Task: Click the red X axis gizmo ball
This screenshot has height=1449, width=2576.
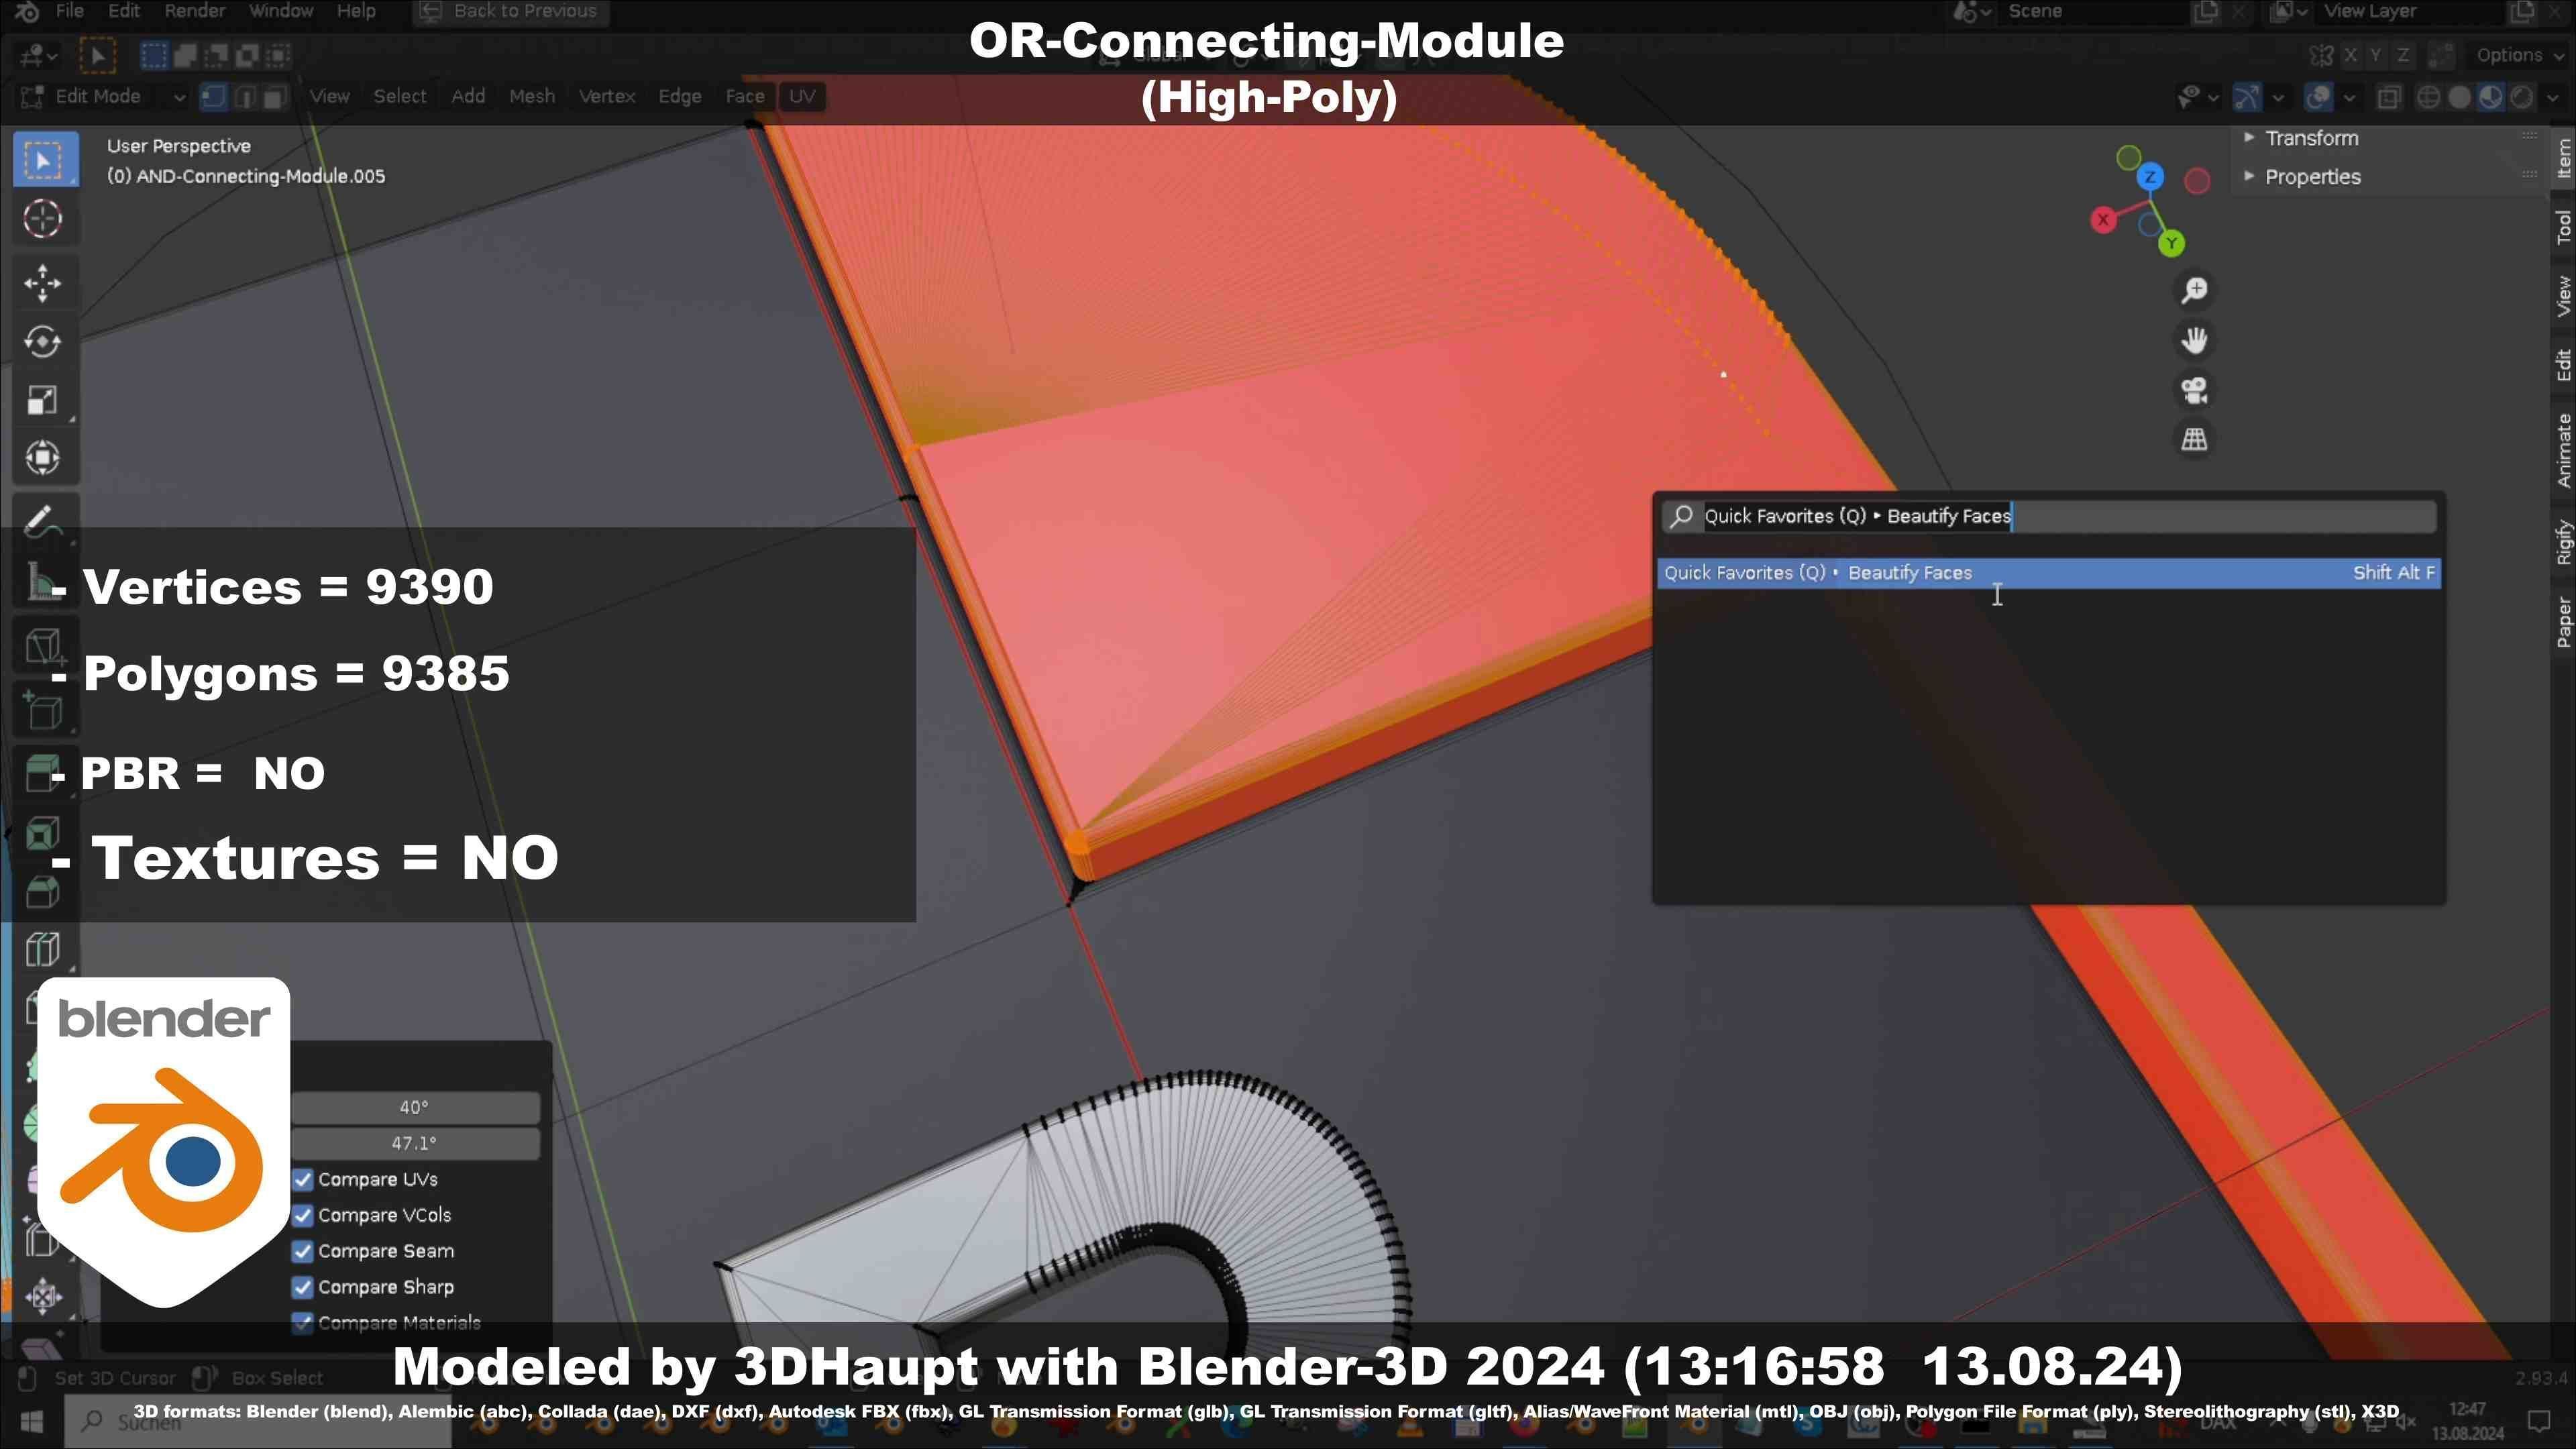Action: point(2103,220)
